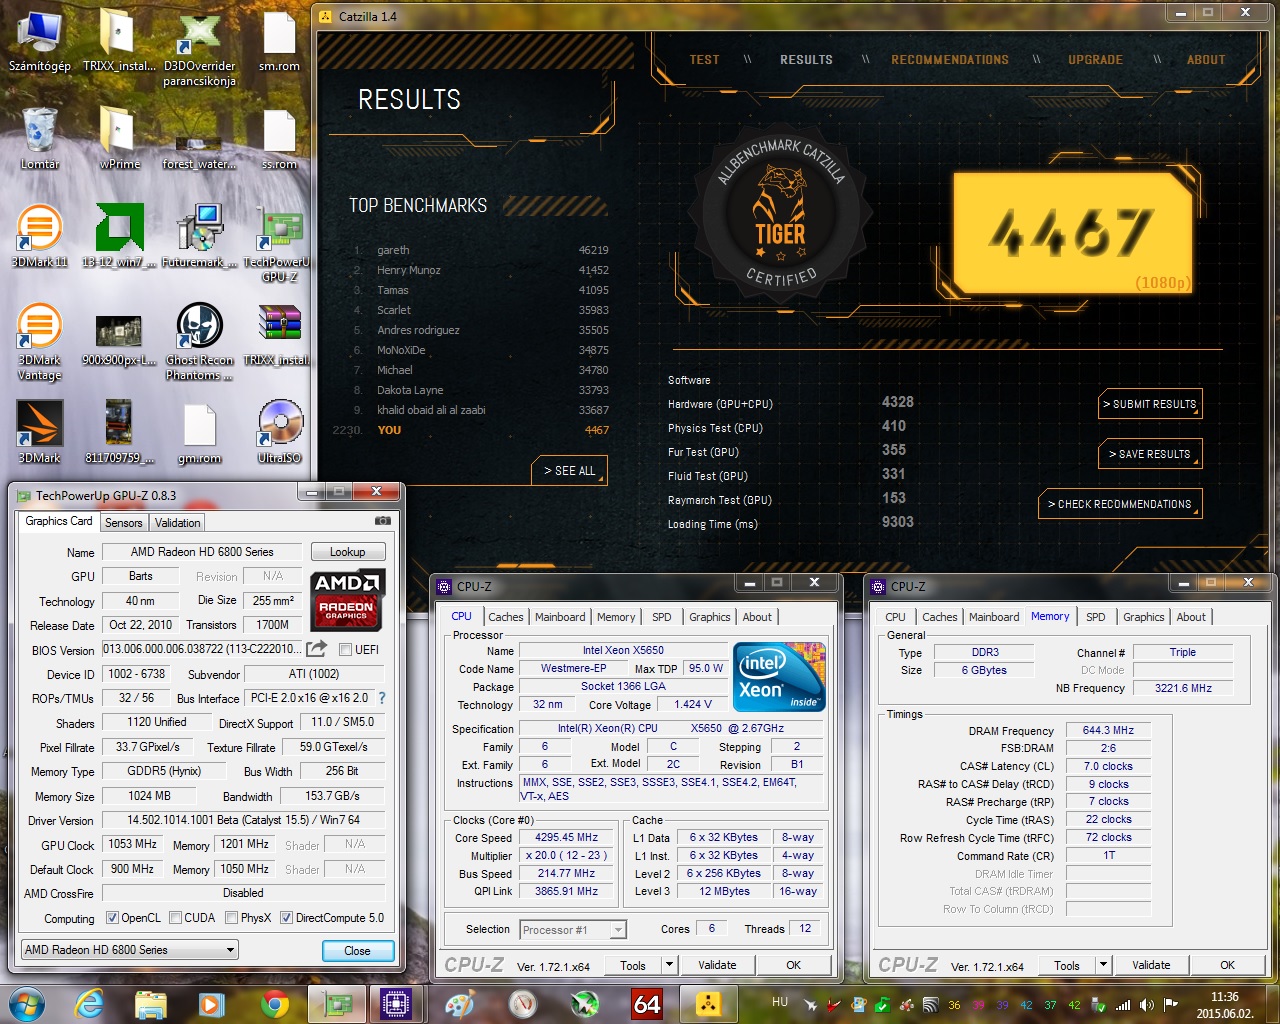This screenshot has height=1024, width=1280.
Task: Open the Caches tab in left CPU-Z window
Action: pyautogui.click(x=506, y=617)
